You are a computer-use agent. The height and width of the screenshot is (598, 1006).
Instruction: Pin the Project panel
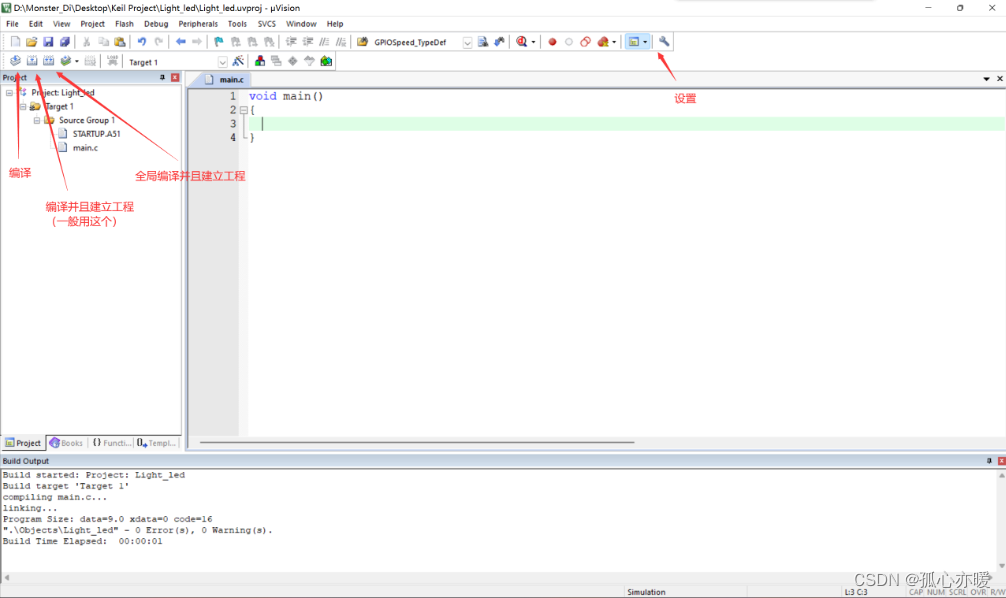tap(162, 78)
